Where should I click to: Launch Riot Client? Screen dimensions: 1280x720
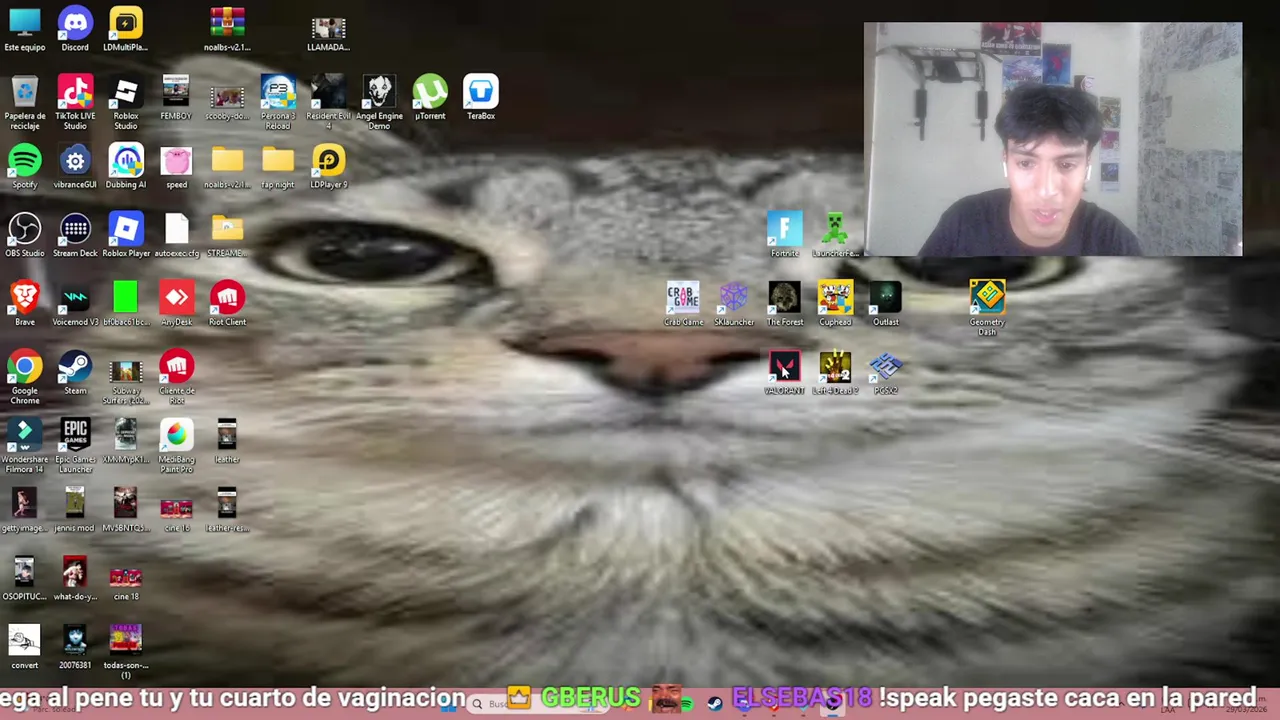[x=227, y=304]
